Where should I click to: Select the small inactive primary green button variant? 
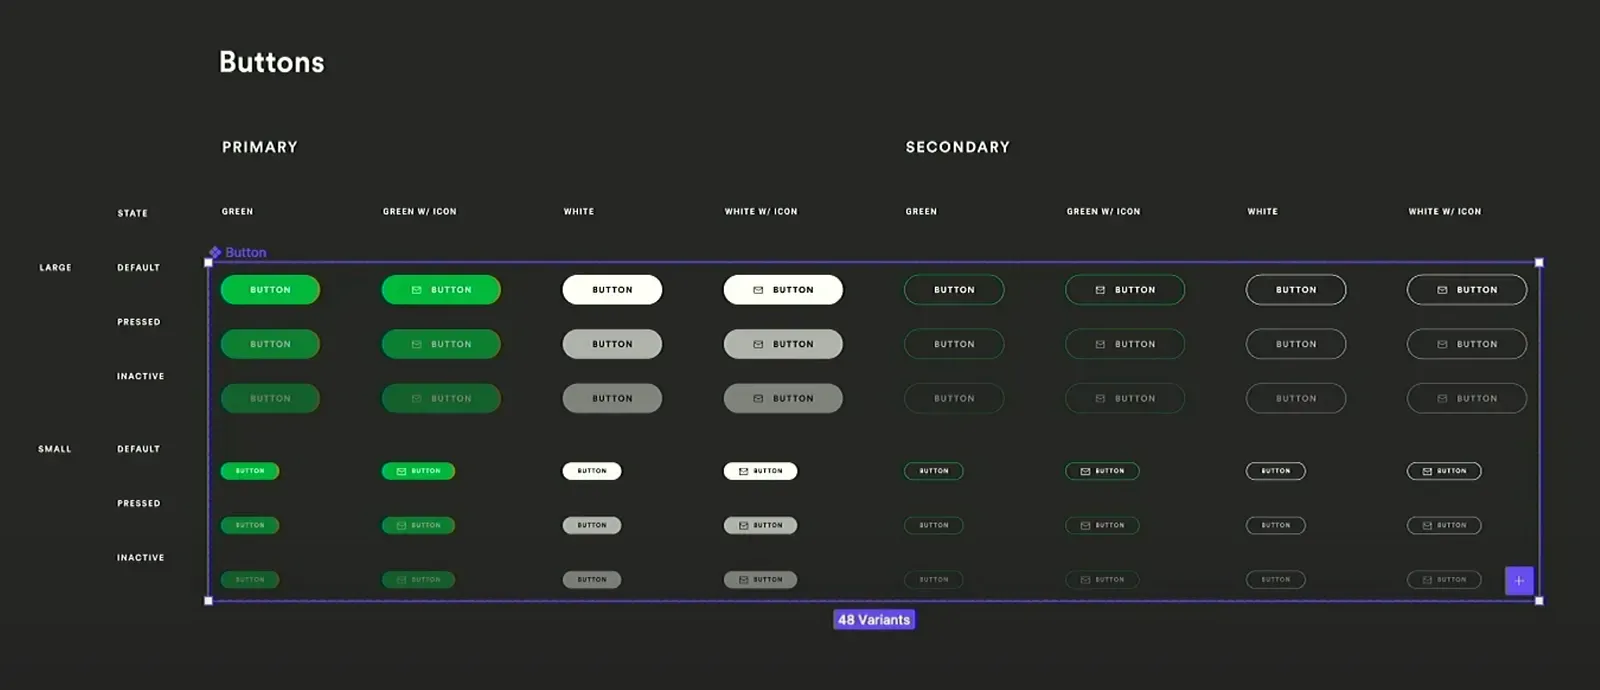250,580
